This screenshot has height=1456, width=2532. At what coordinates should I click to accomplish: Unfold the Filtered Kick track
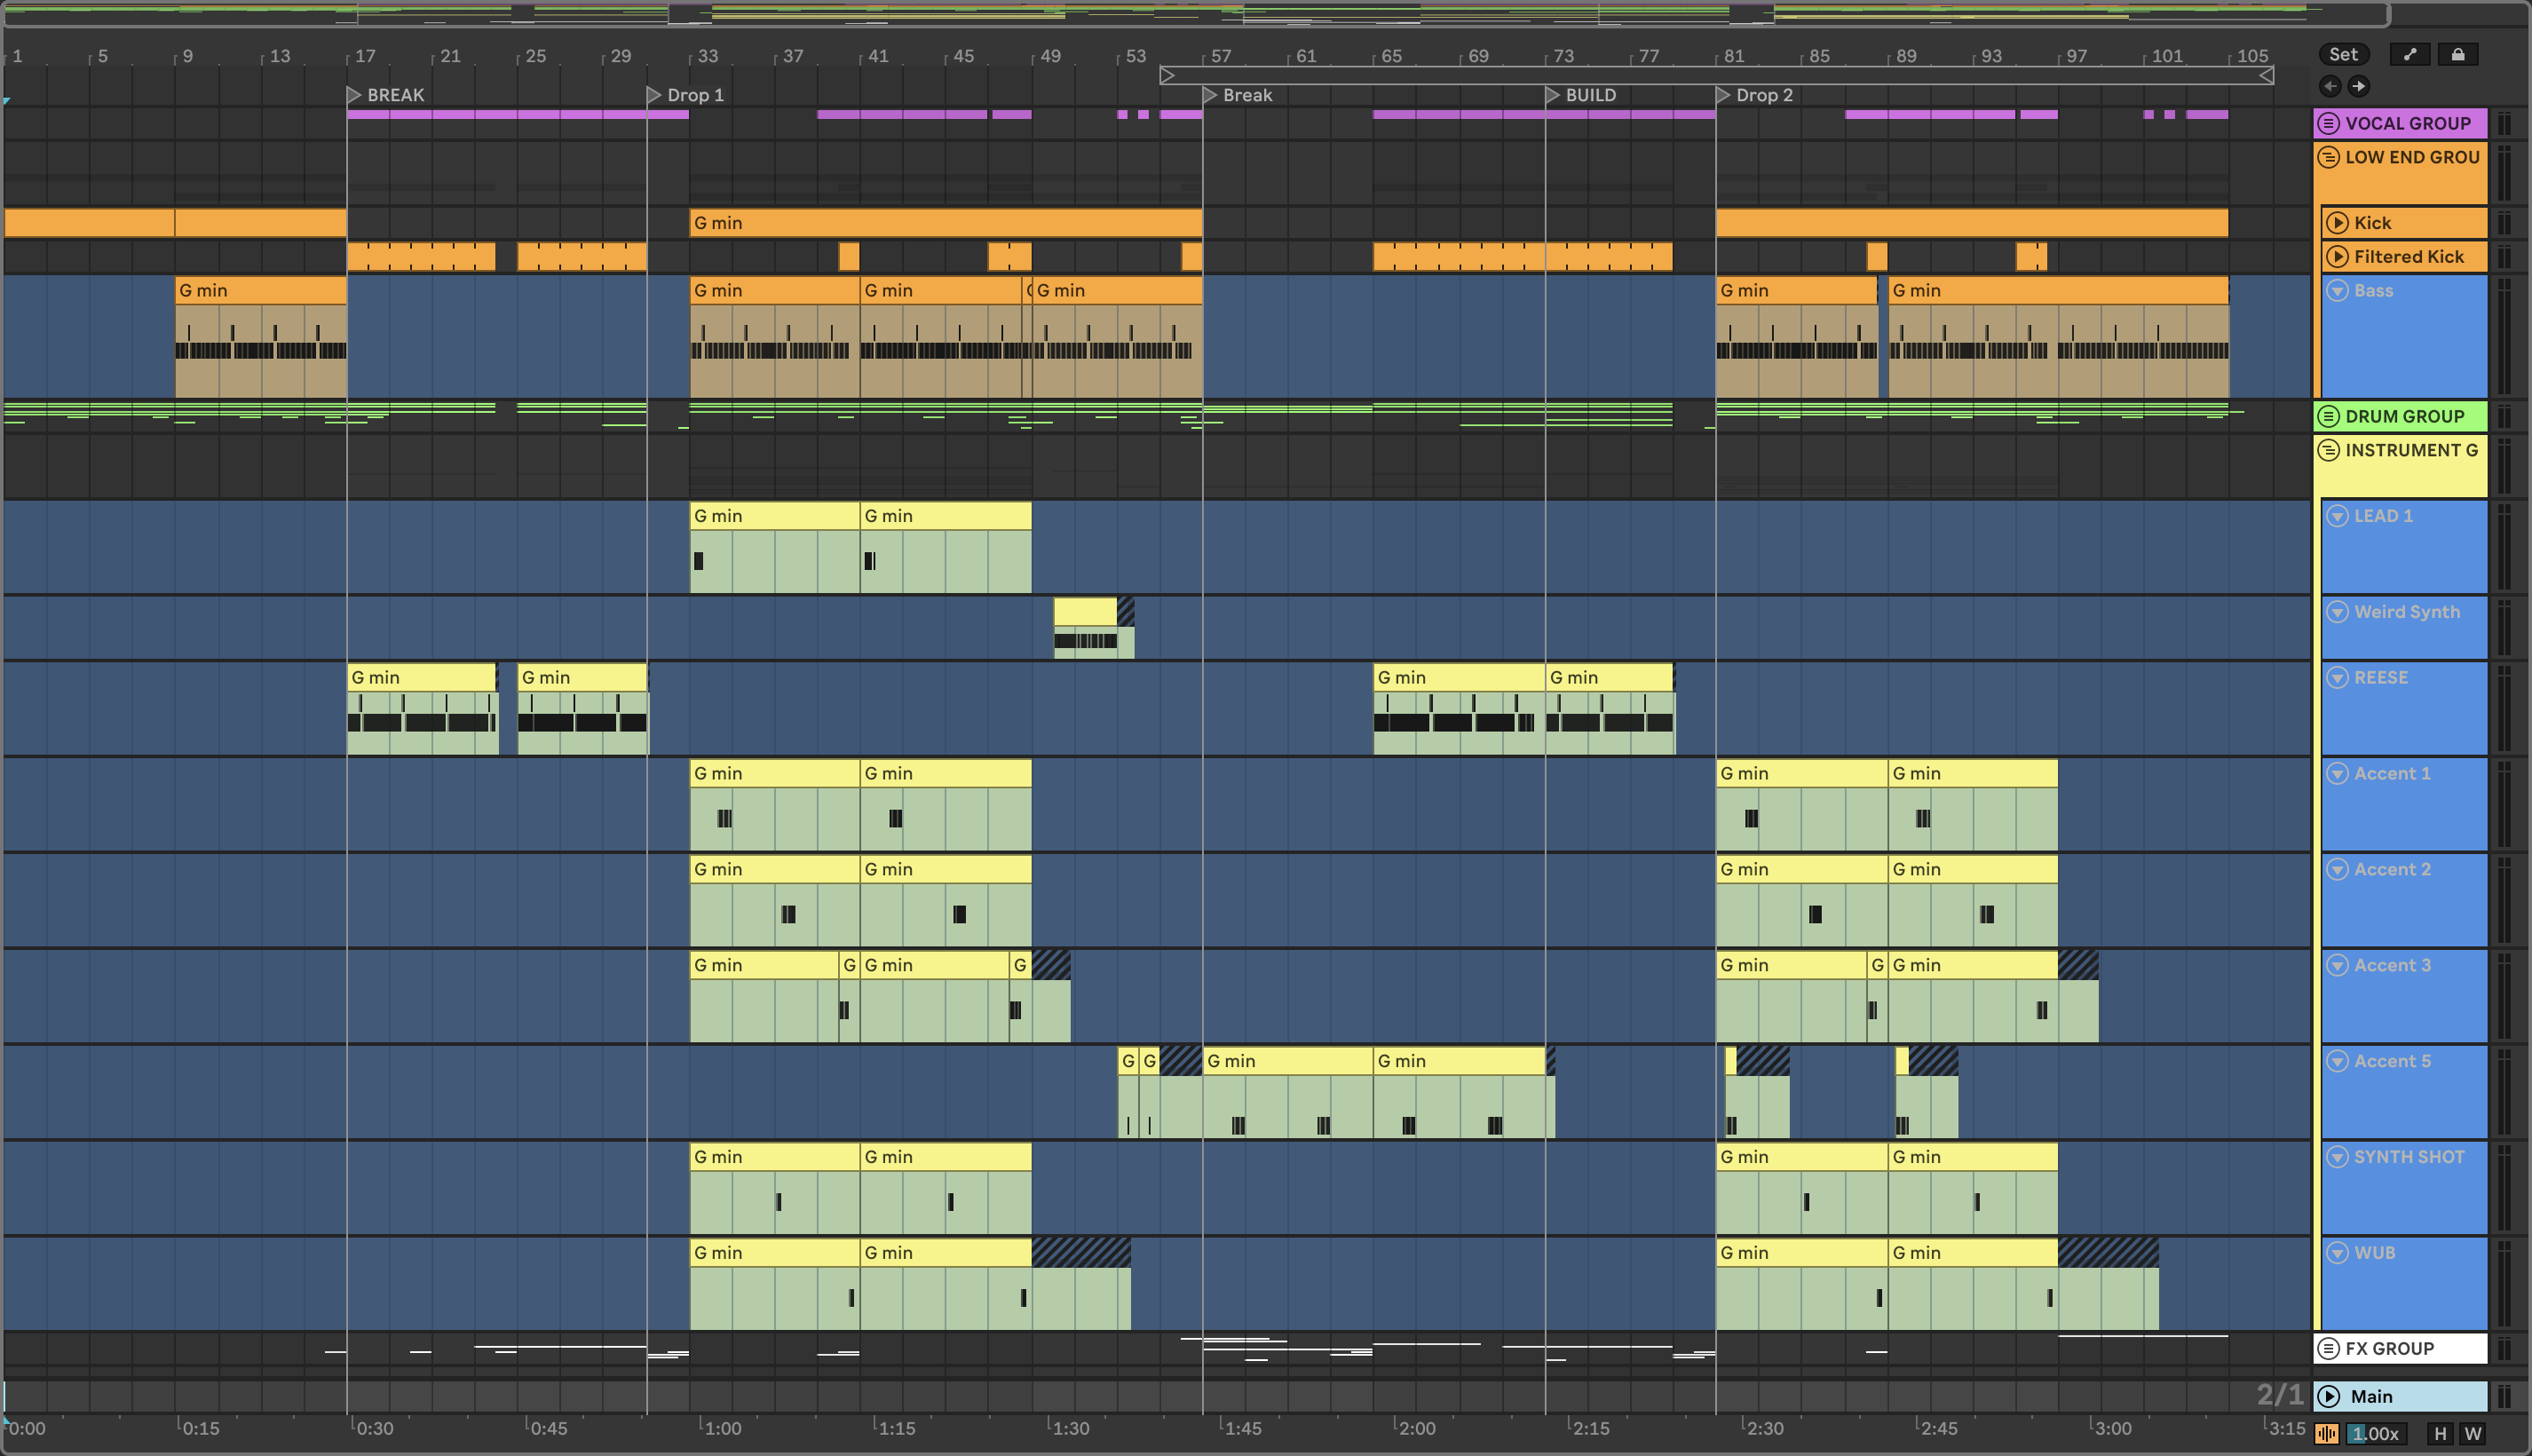click(x=2337, y=257)
